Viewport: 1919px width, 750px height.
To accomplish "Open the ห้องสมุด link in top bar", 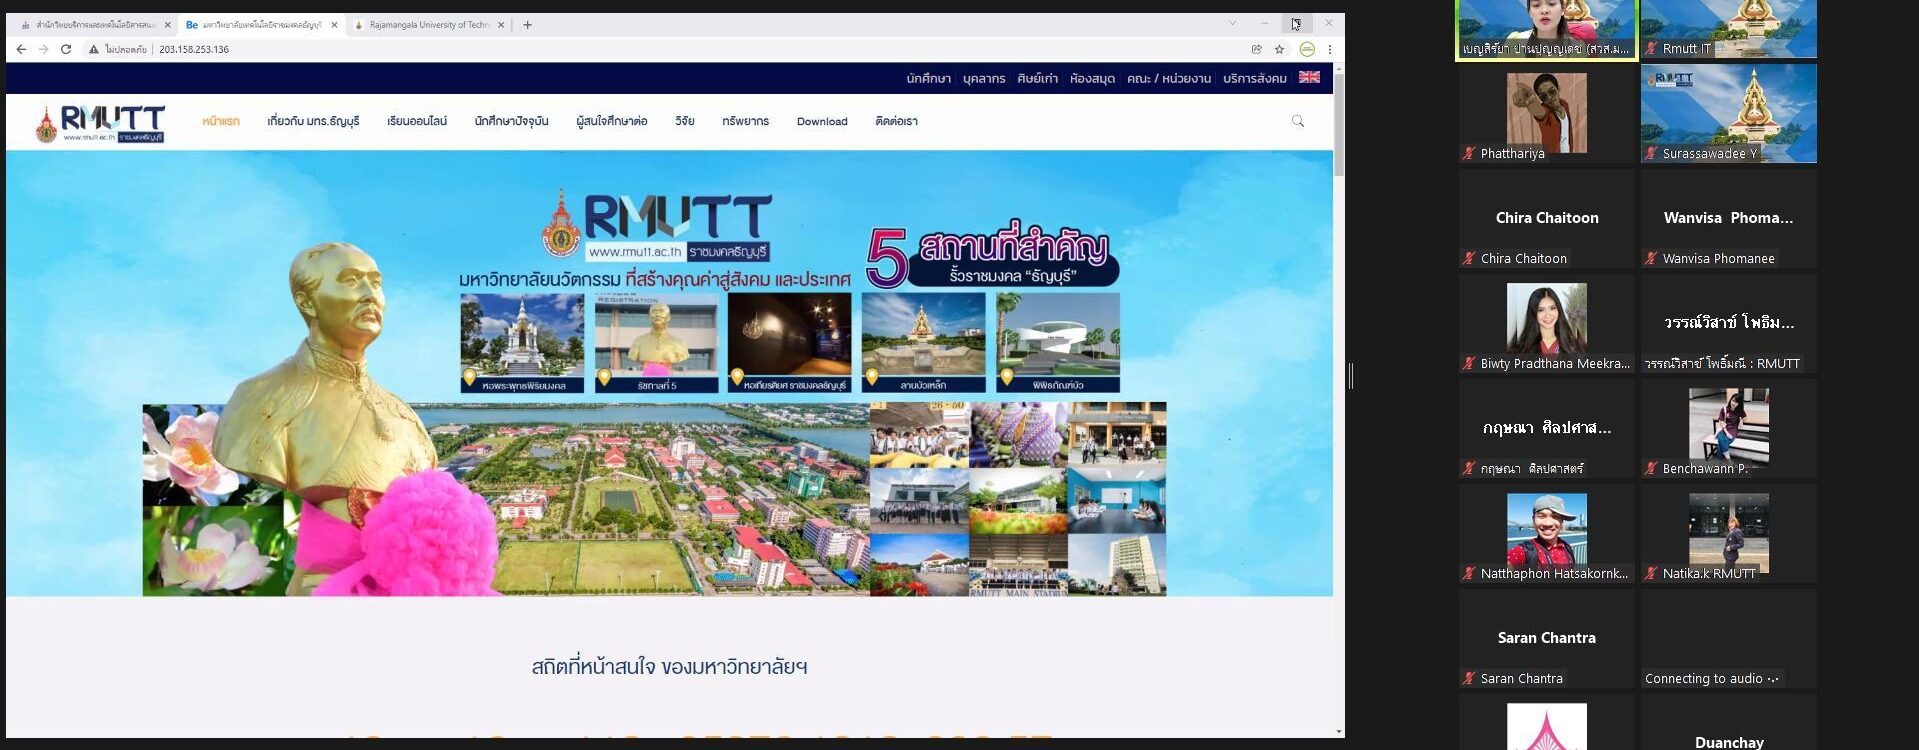I will [x=1092, y=78].
